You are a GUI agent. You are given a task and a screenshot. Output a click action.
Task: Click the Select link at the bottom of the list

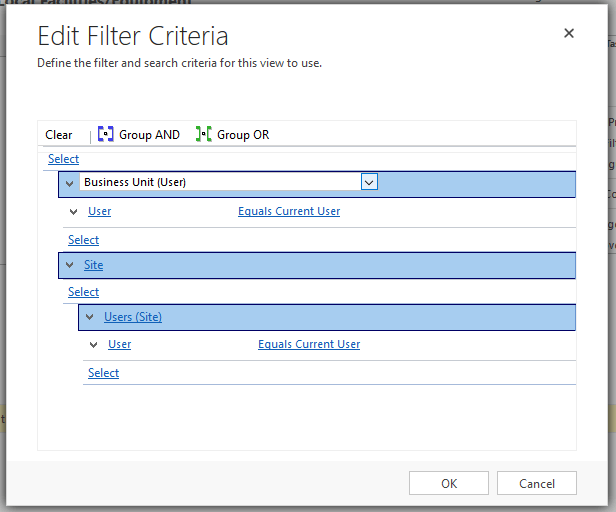click(103, 373)
